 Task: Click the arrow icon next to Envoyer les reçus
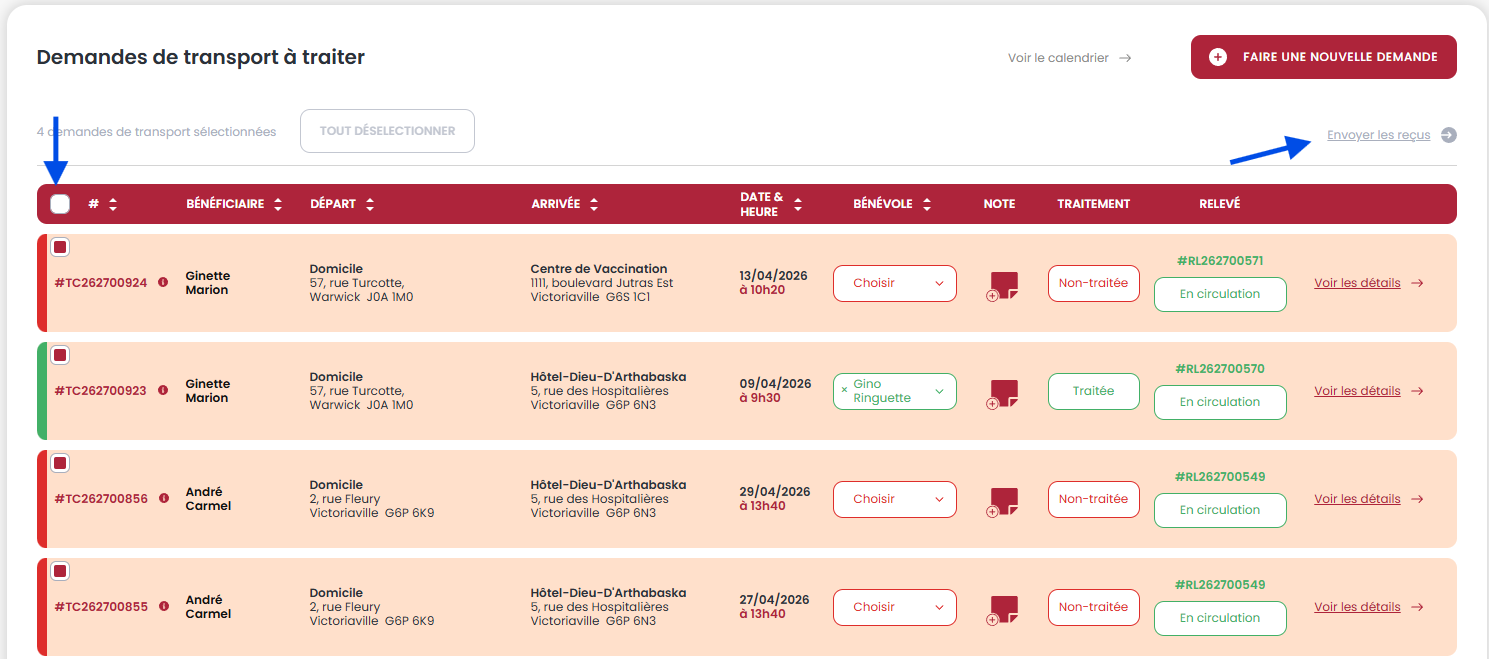(x=1448, y=135)
